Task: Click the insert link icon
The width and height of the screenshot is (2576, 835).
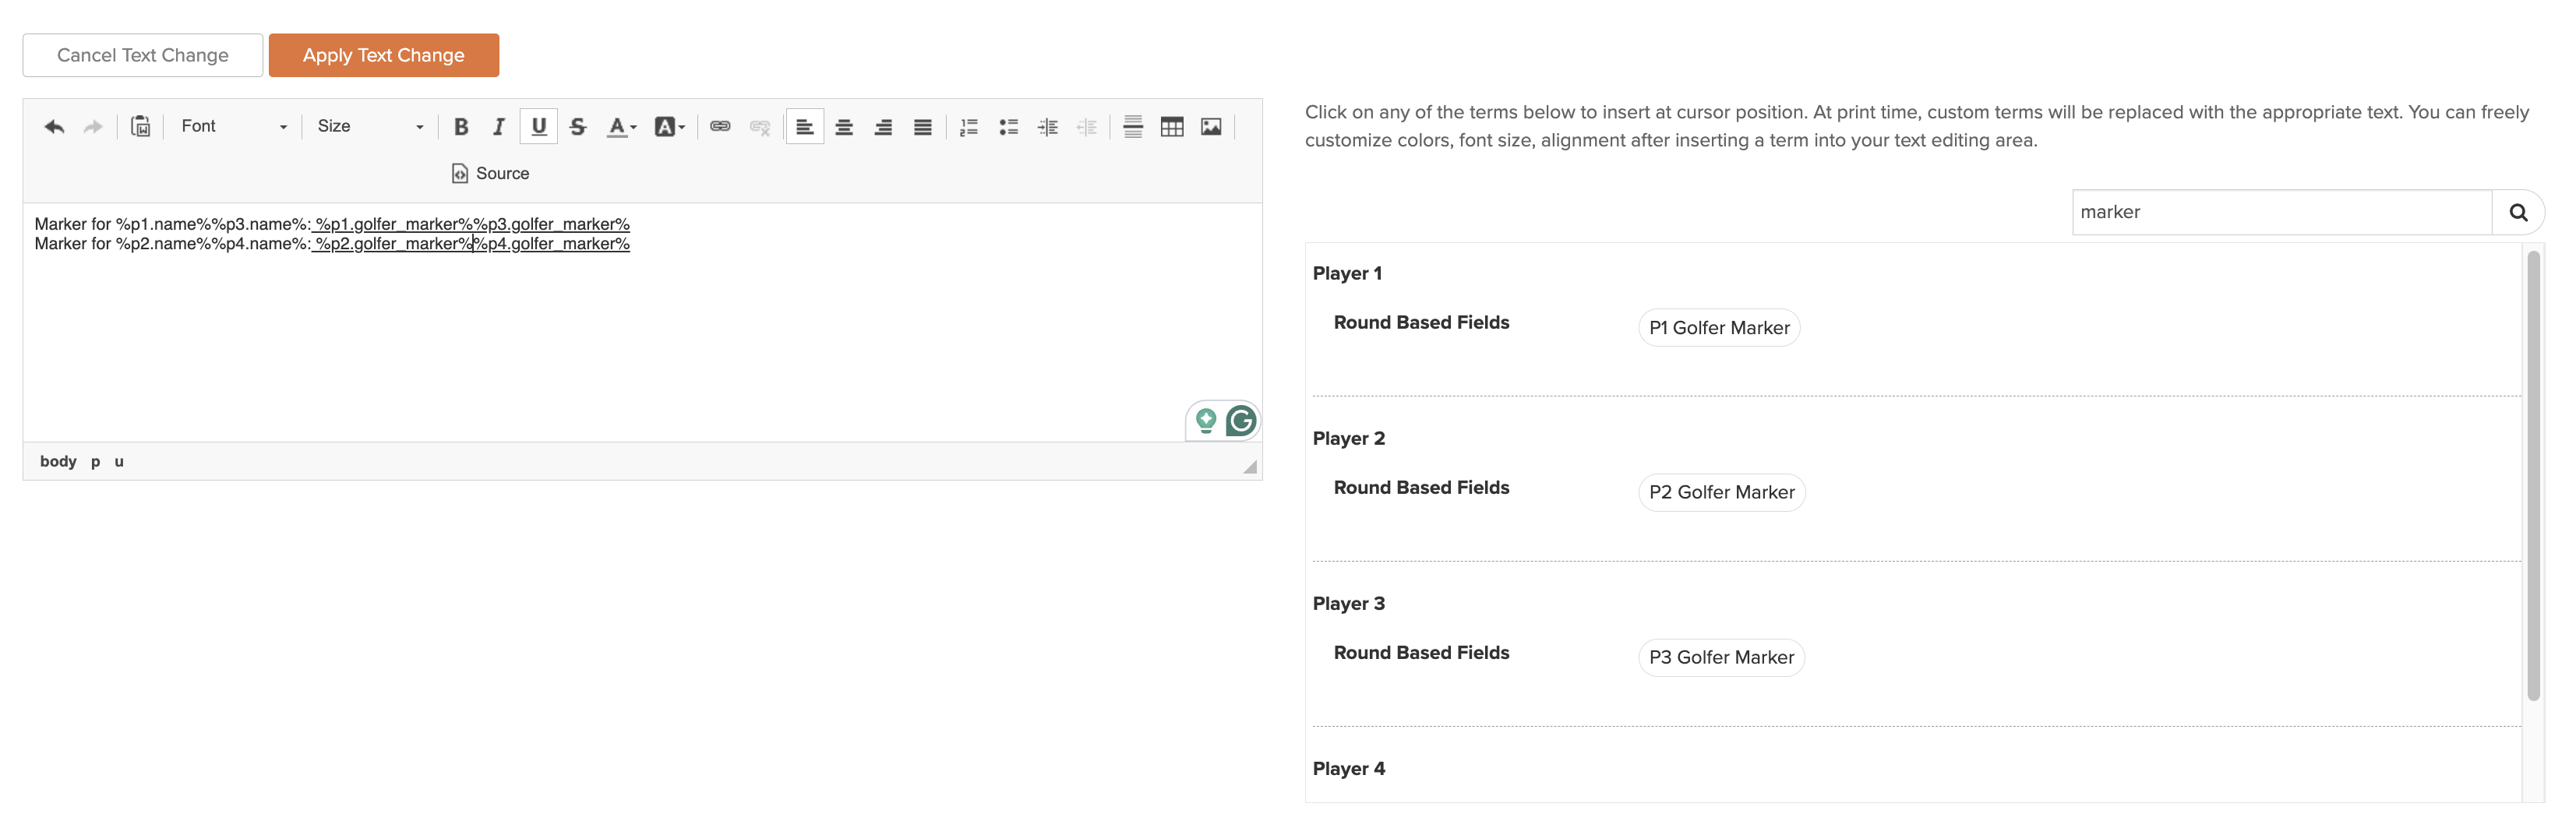Action: (720, 126)
